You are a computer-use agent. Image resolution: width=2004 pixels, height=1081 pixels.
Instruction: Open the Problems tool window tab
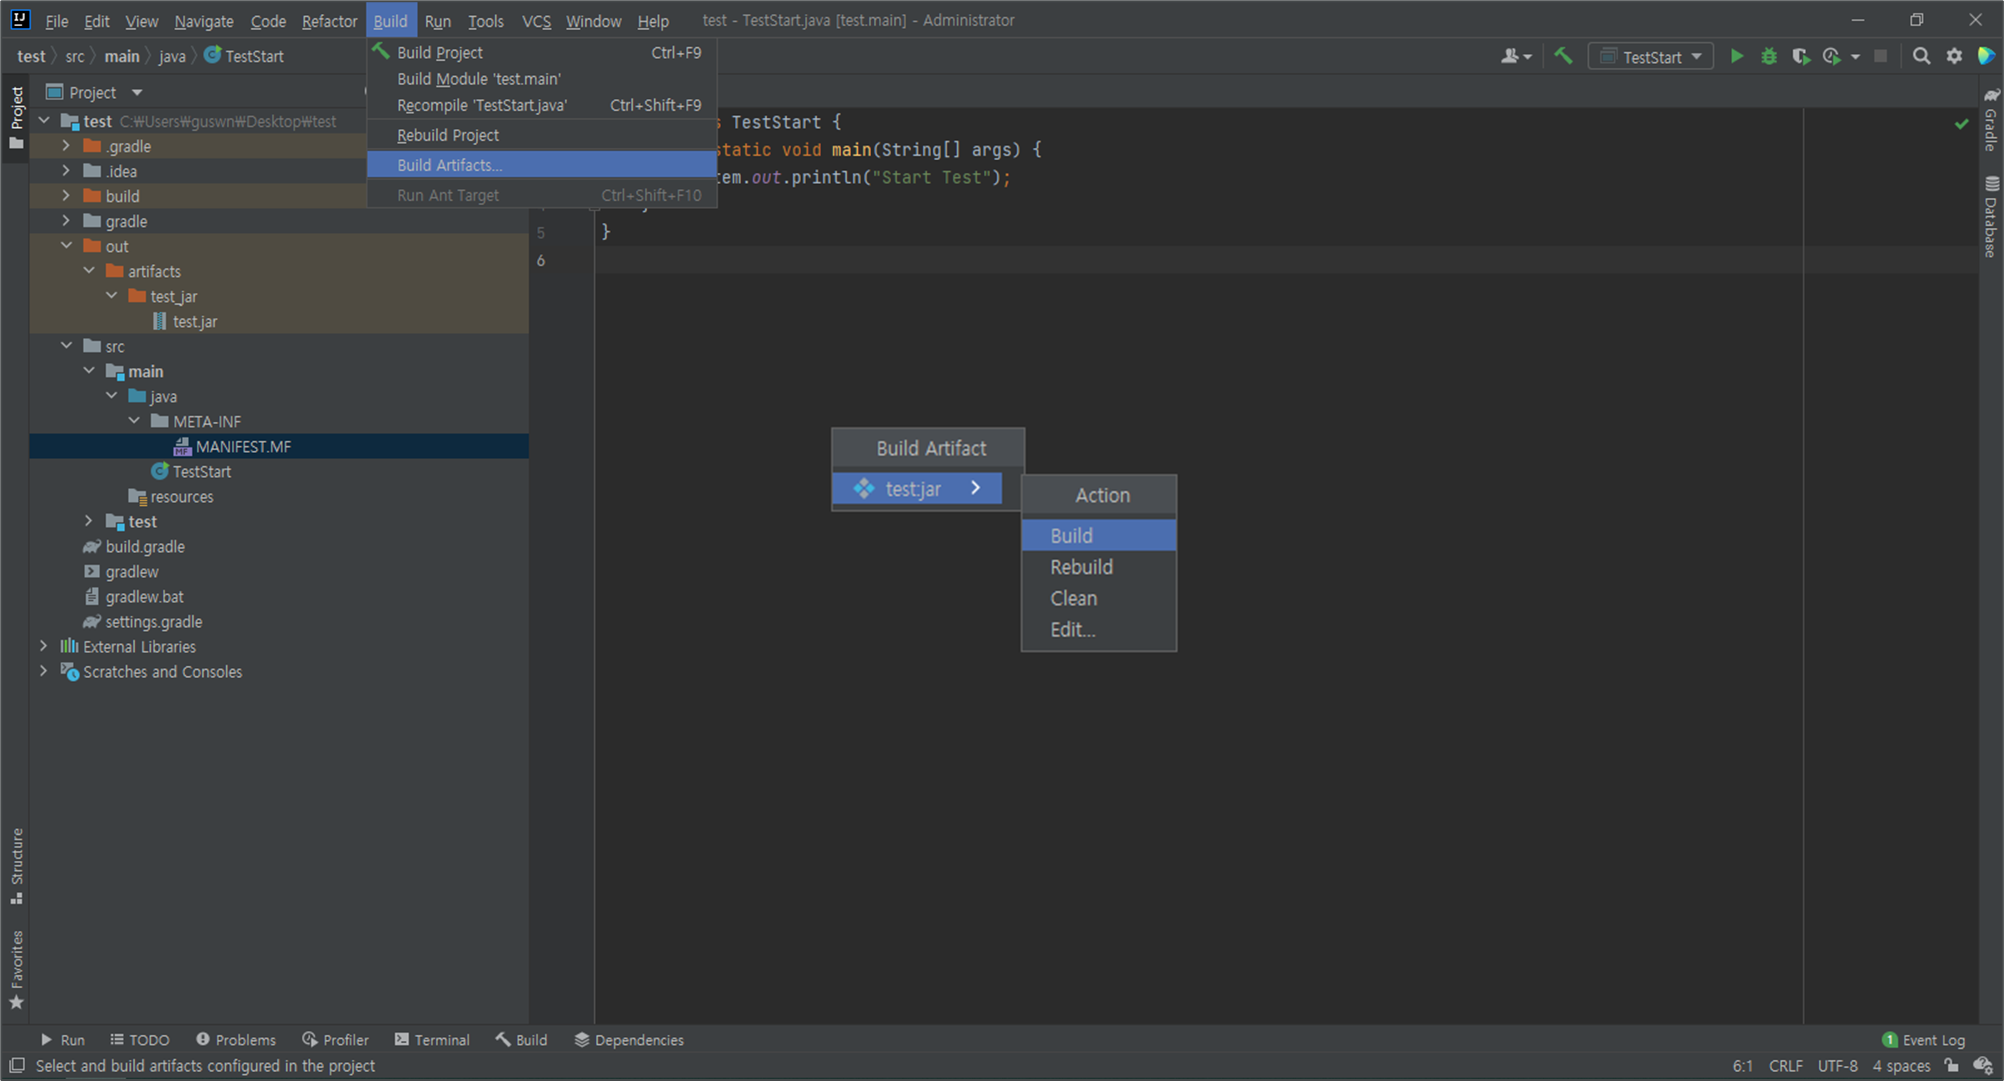click(x=236, y=1040)
